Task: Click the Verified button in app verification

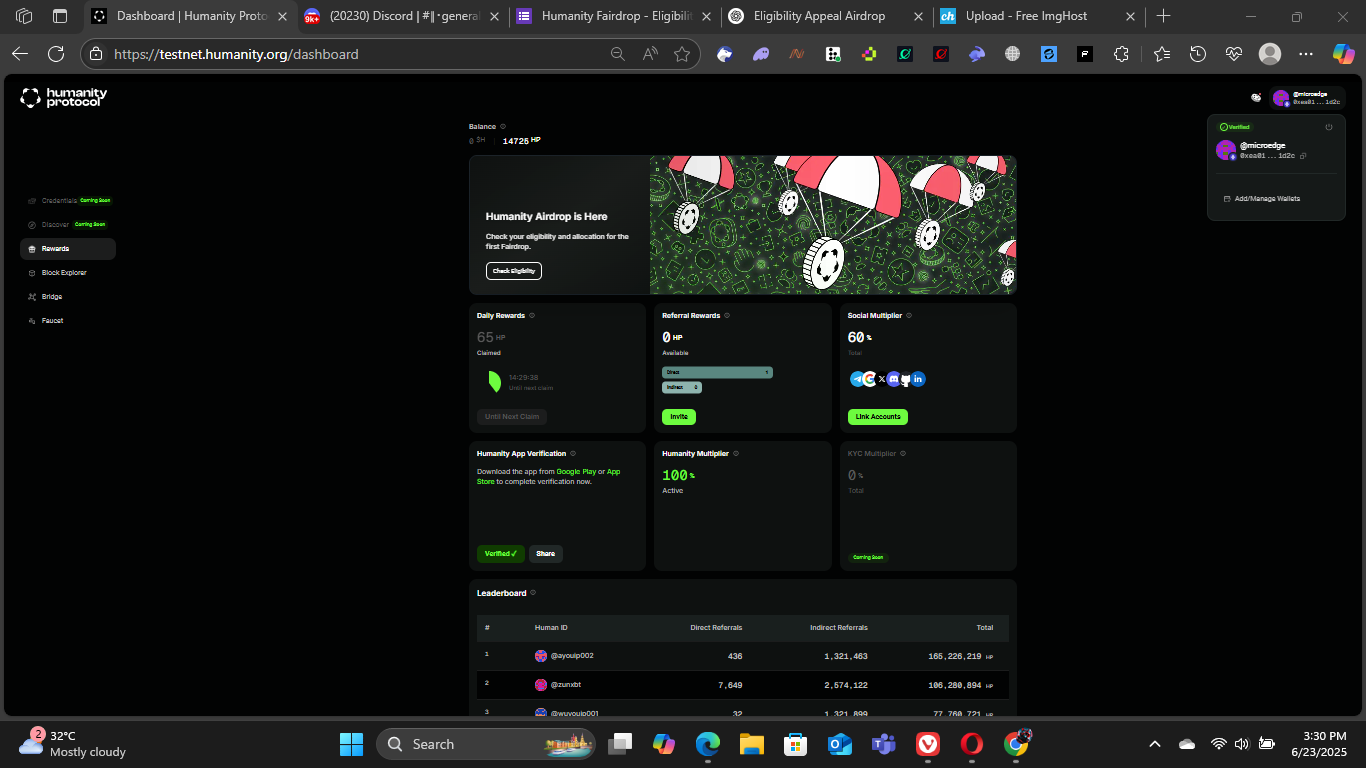Action: coord(501,554)
